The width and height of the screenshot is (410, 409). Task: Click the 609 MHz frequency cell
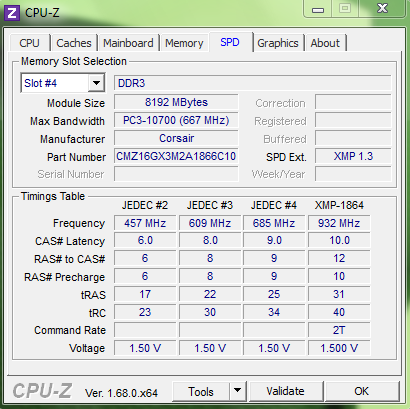(x=210, y=223)
